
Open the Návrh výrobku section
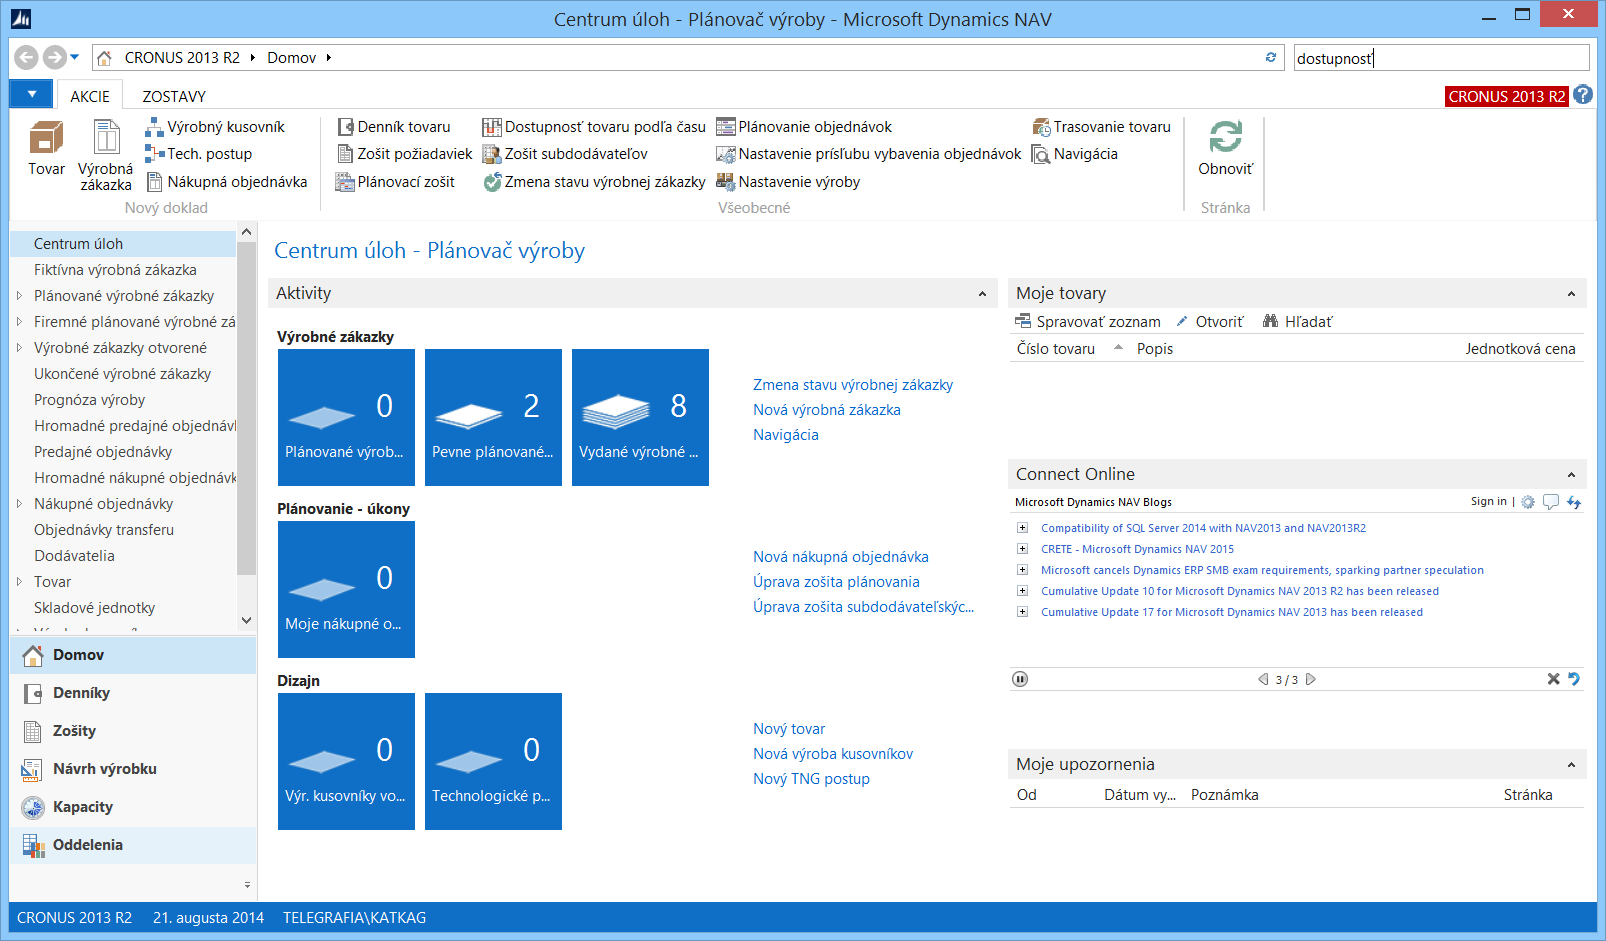[133, 769]
